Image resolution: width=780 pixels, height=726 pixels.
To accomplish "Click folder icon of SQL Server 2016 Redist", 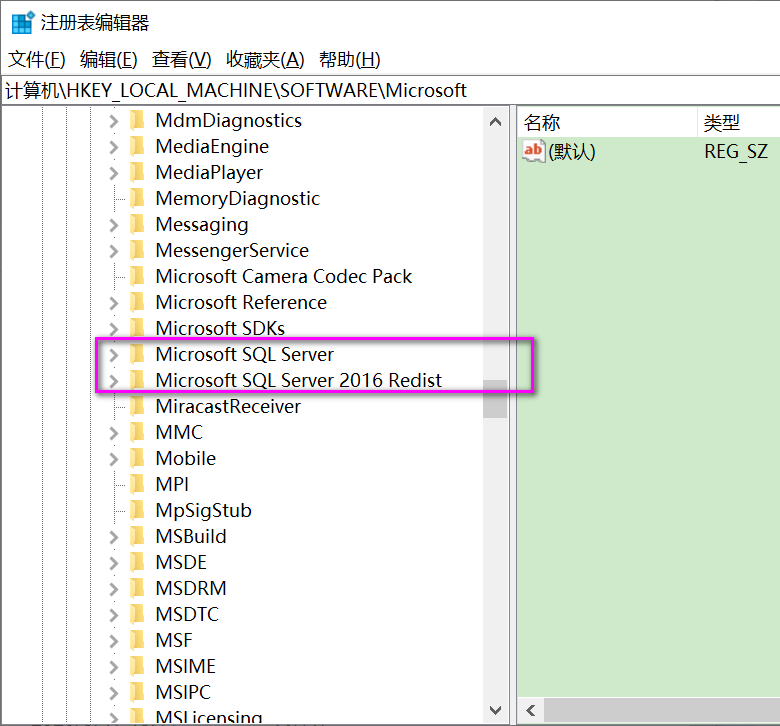I will coord(137,380).
